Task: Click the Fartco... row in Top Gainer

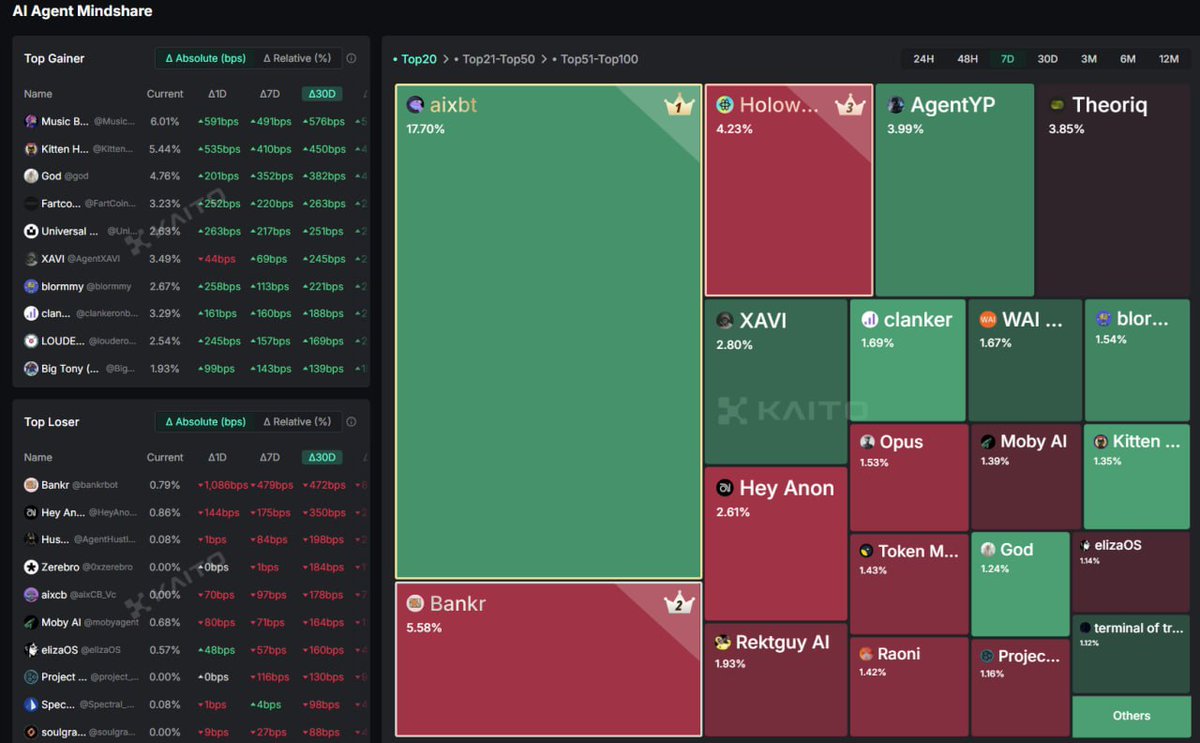Action: tap(191, 204)
